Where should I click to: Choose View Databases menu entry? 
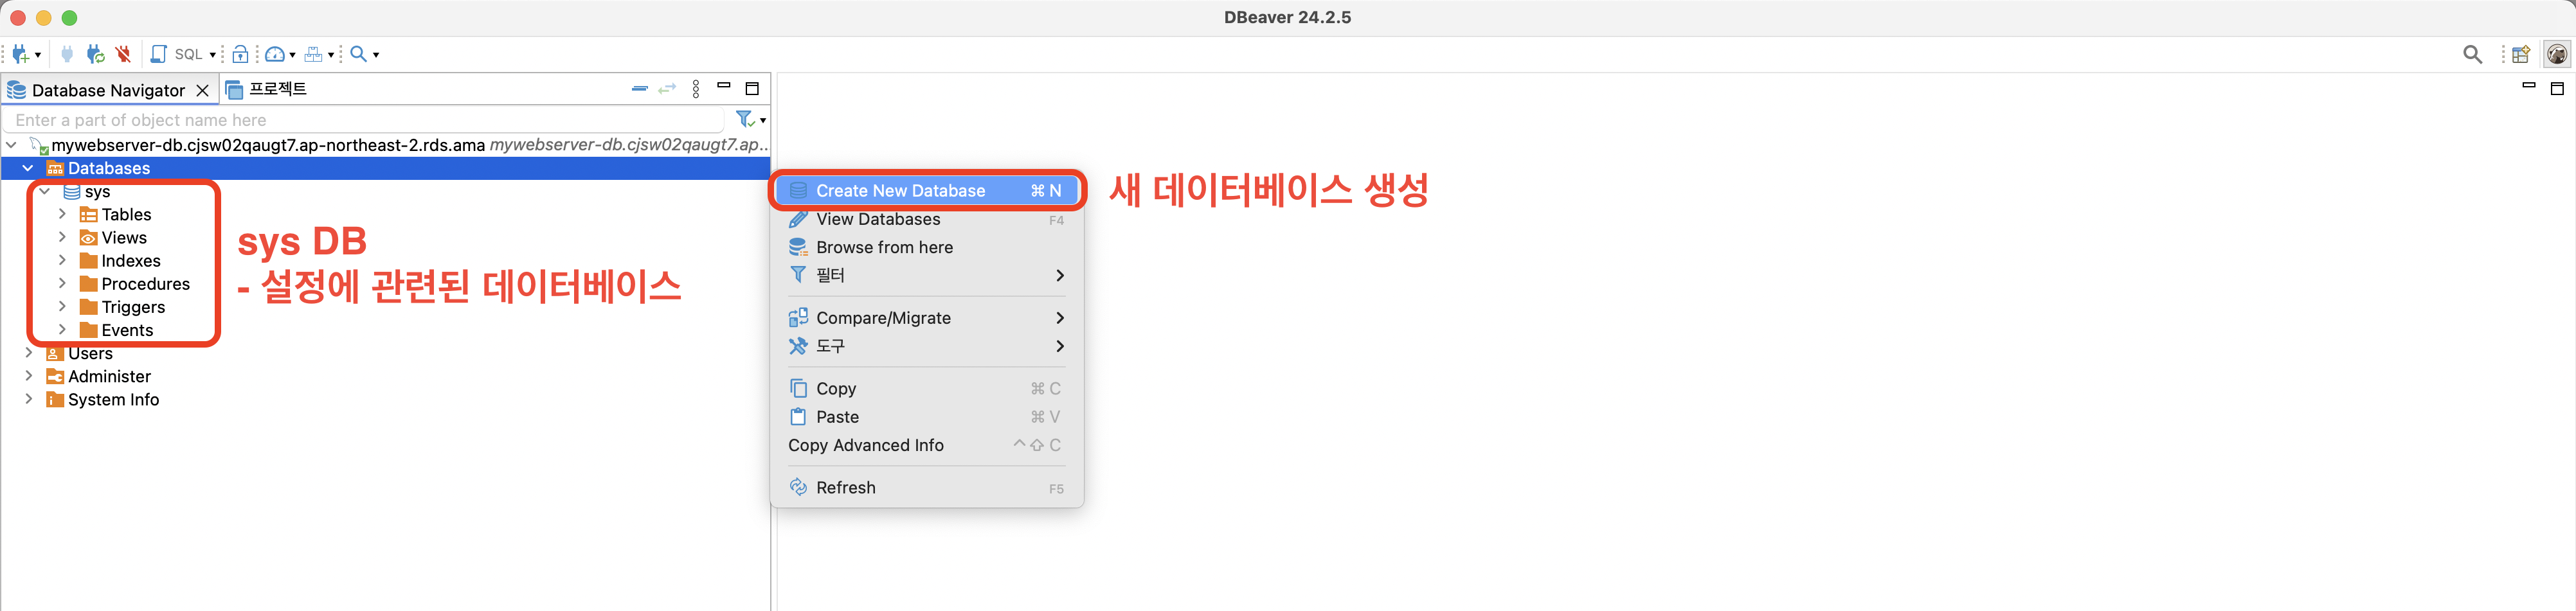point(926,219)
